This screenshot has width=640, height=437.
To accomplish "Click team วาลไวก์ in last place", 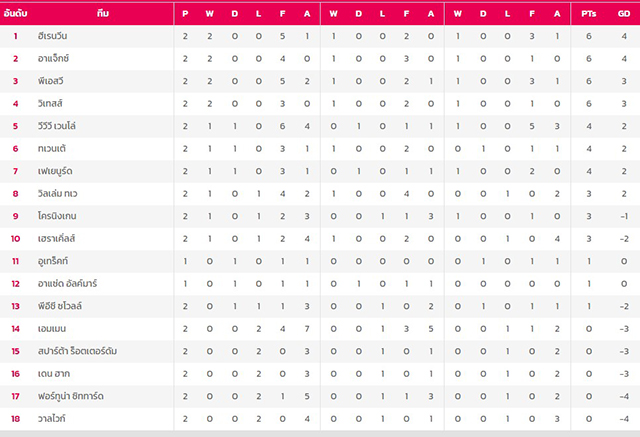I will click(51, 419).
